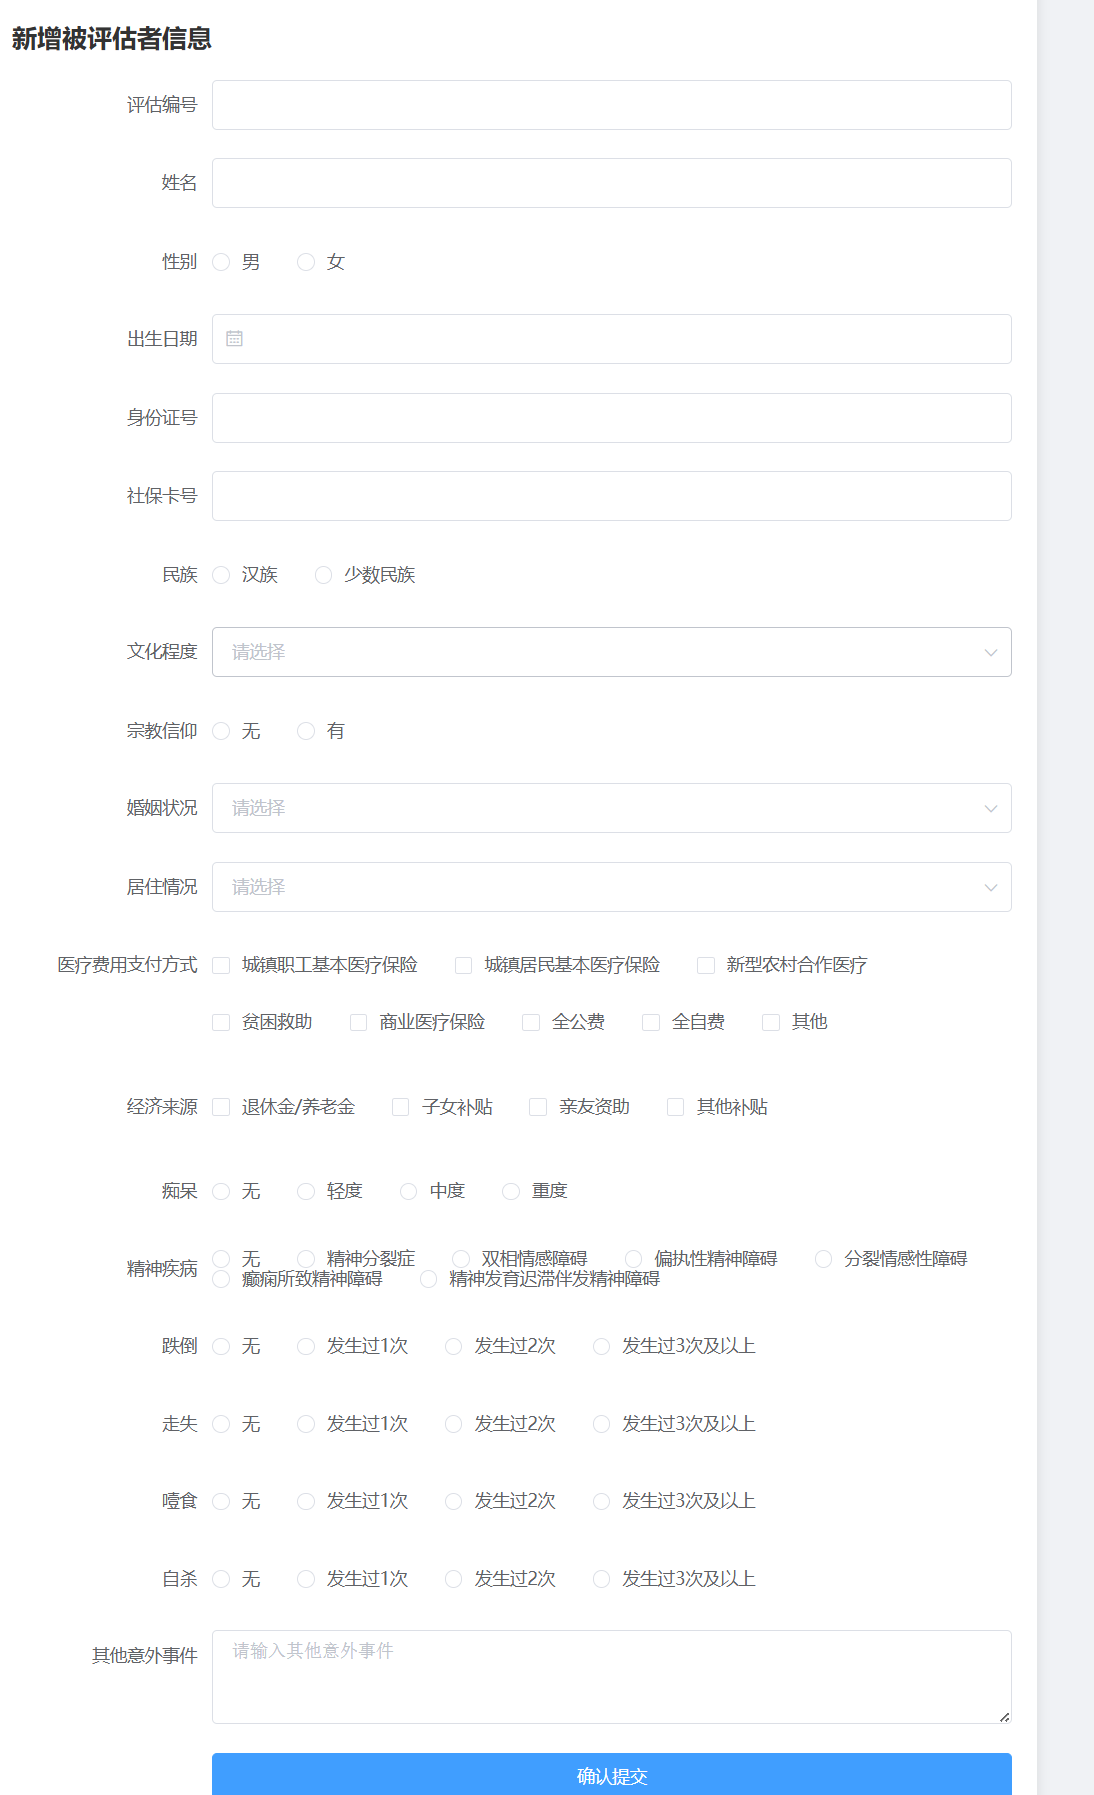Click the 其他意外事件 text area

pyautogui.click(x=612, y=1677)
